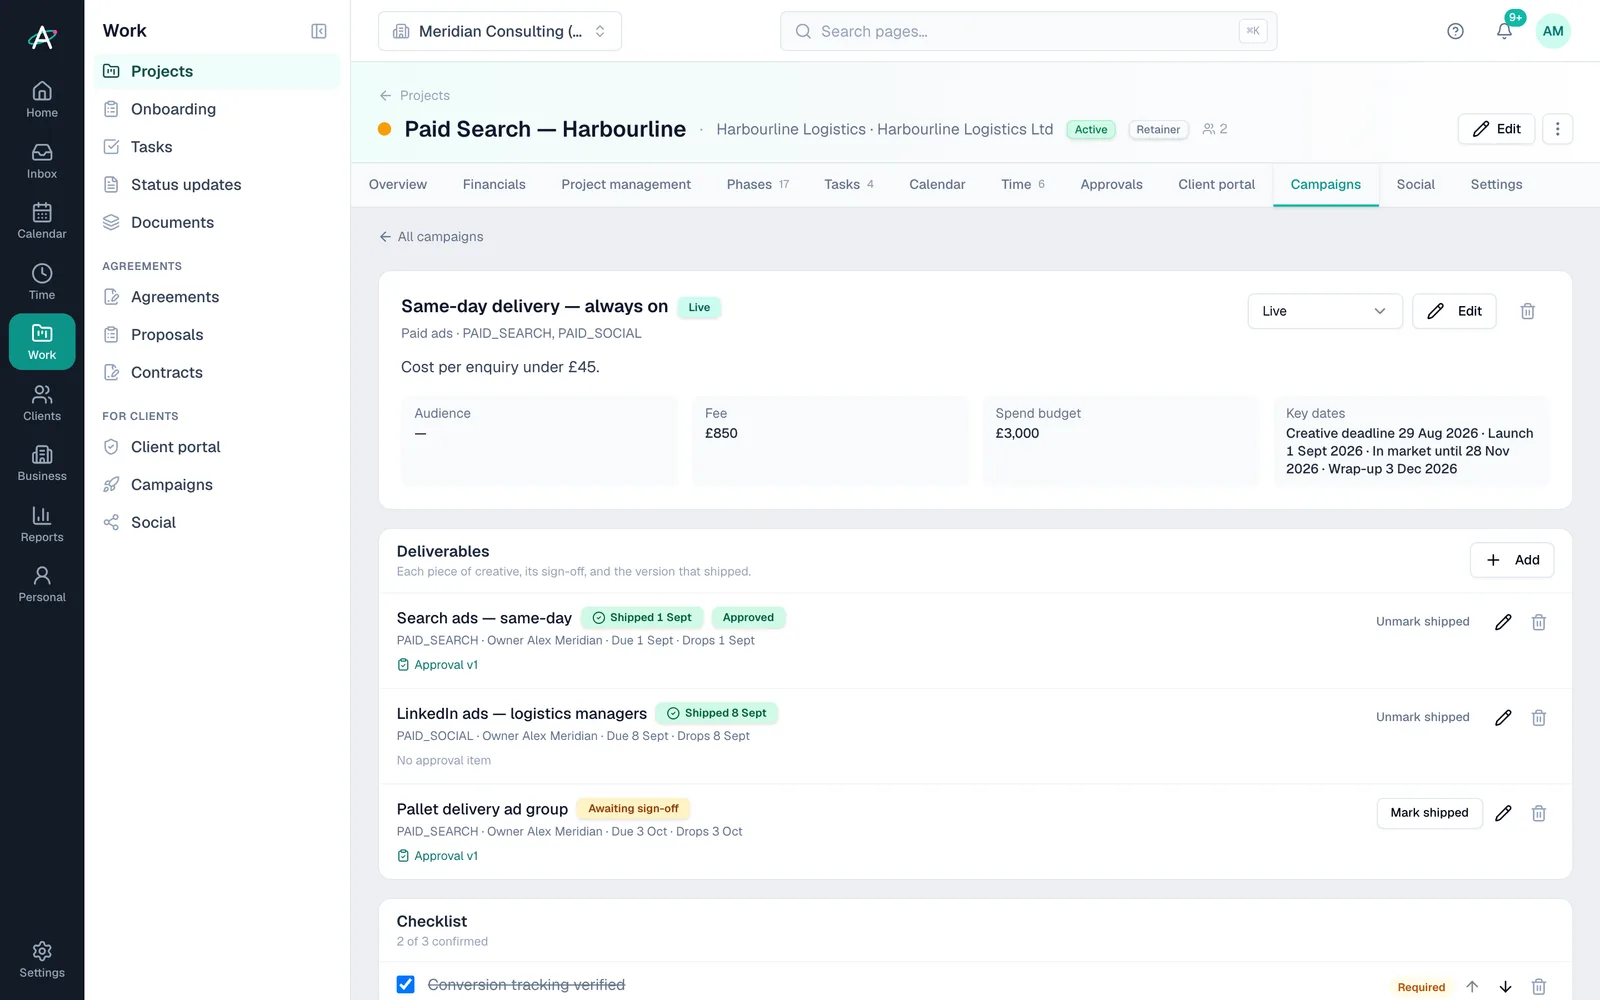The height and width of the screenshot is (1000, 1600).
Task: Go back via Projects breadcrumb
Action: (x=414, y=96)
